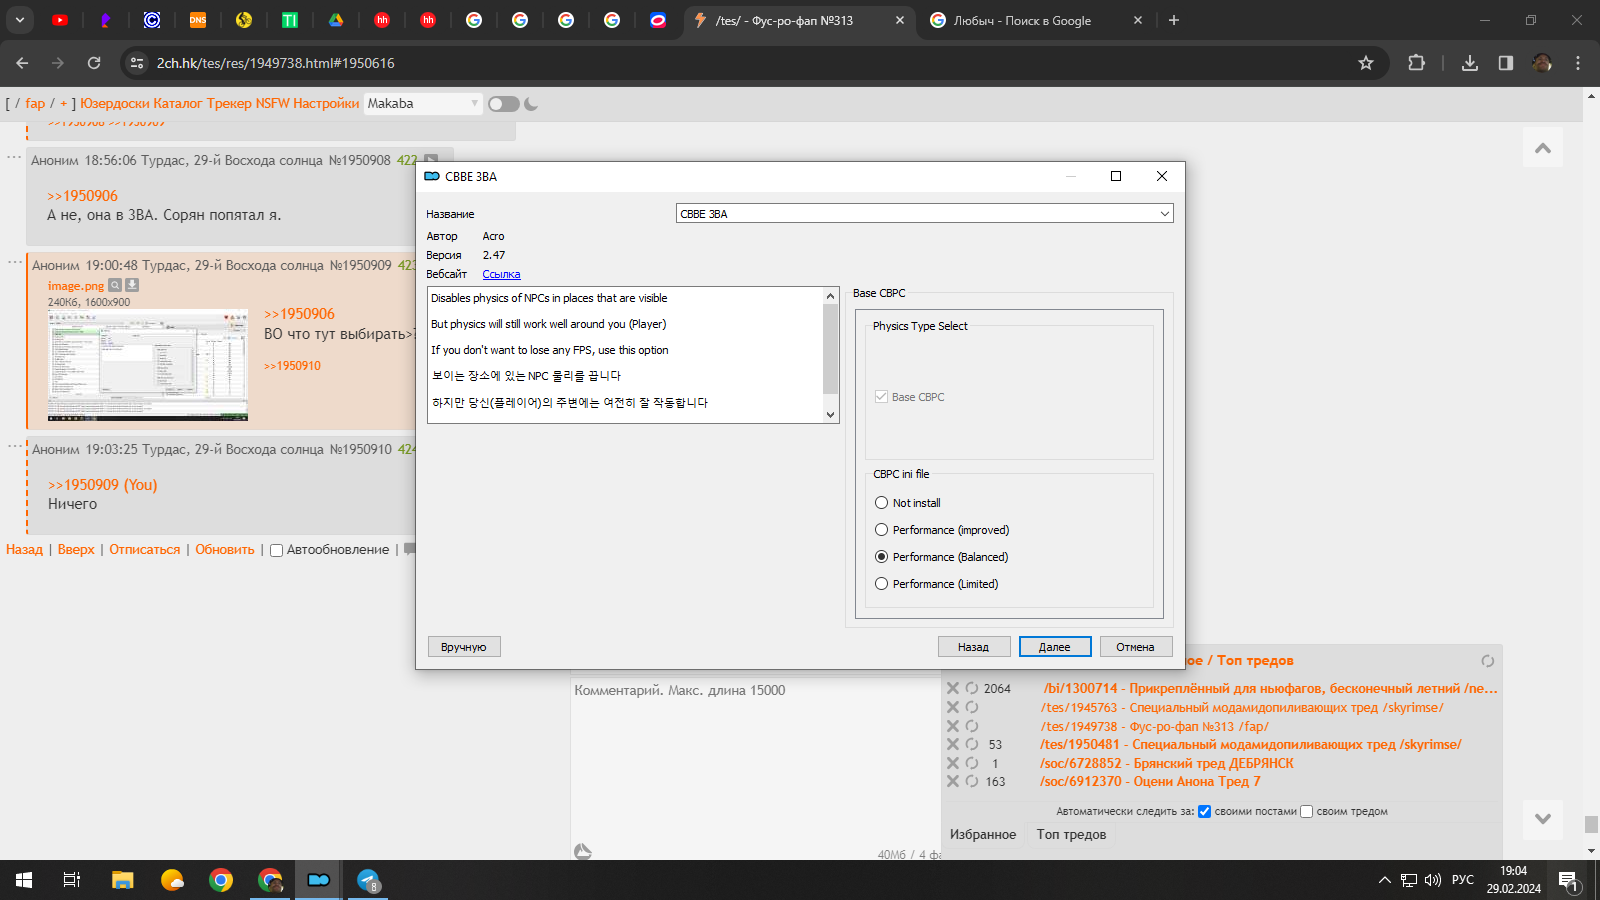Open Windows Start menu
1600x900 pixels.
pos(24,880)
